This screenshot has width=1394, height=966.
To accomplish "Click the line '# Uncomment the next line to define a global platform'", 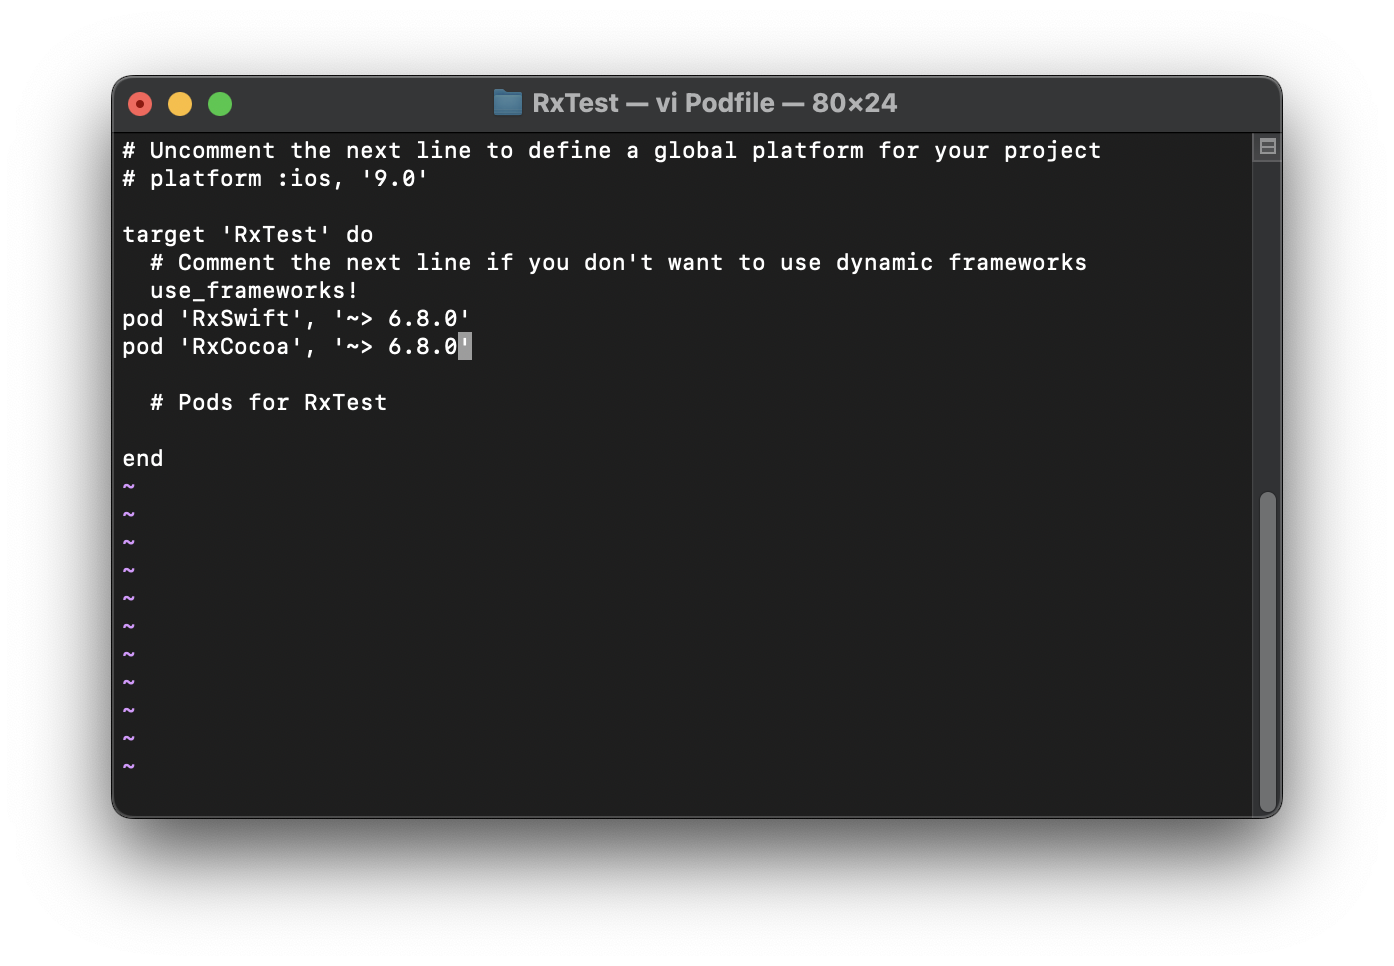I will tap(612, 151).
